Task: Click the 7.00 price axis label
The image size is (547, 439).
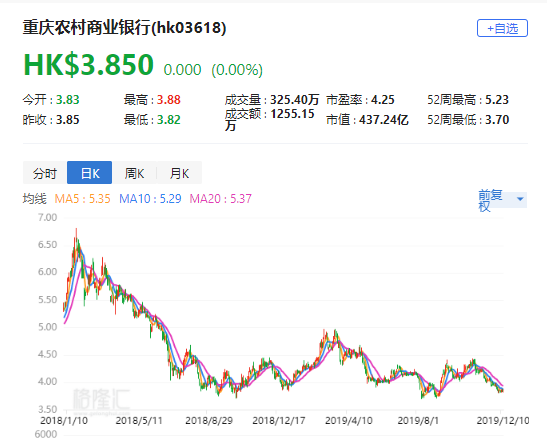Action: point(47,217)
